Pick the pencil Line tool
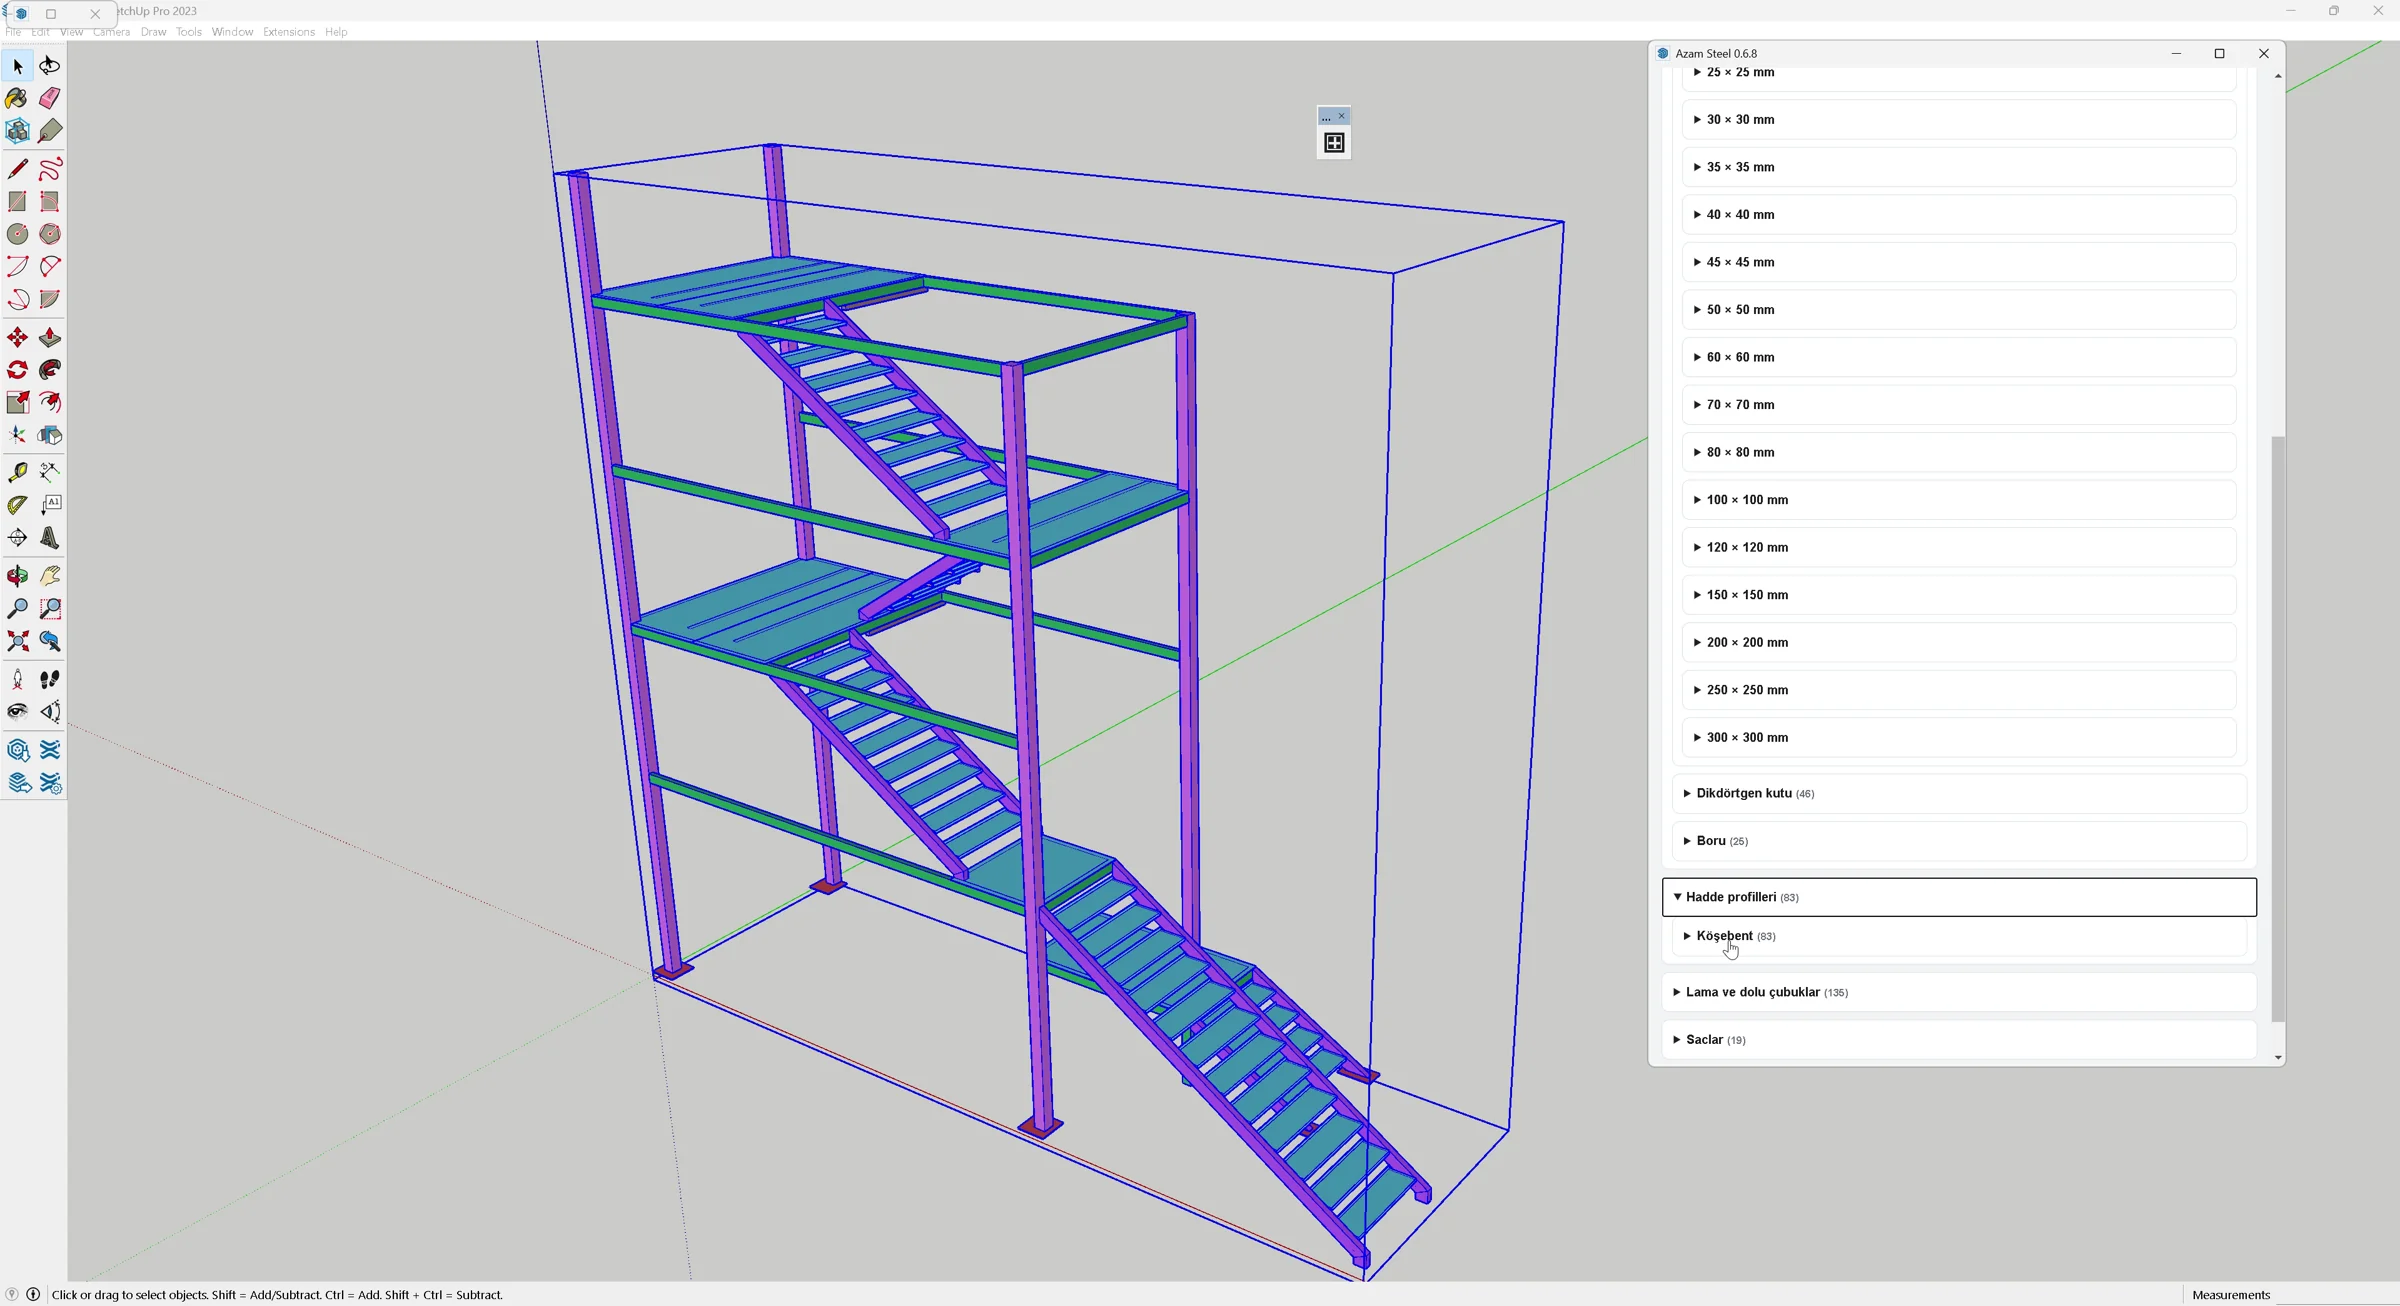 [17, 169]
